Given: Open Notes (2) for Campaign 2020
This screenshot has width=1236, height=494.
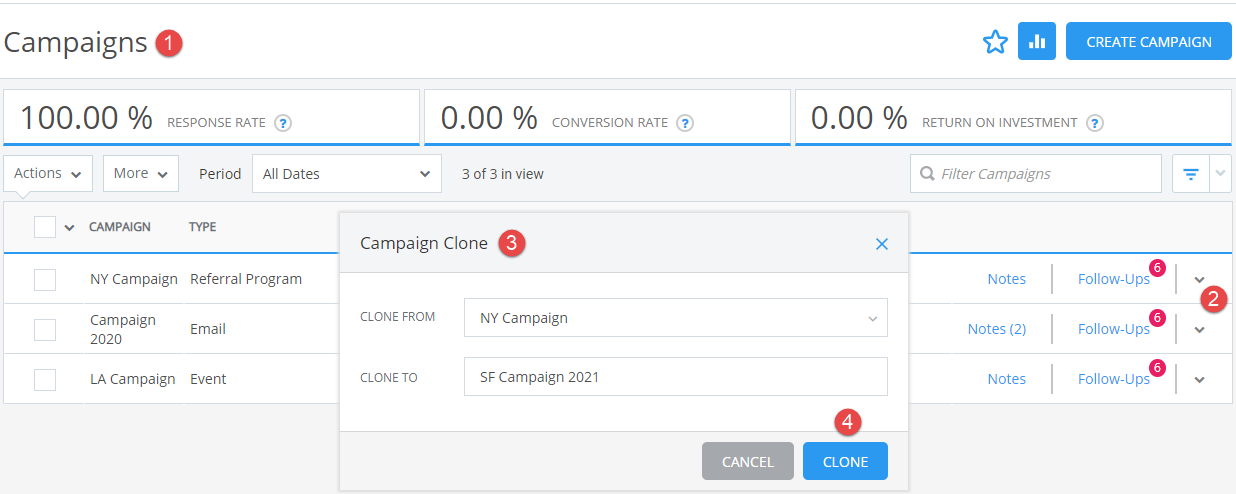Looking at the screenshot, I should point(997,329).
